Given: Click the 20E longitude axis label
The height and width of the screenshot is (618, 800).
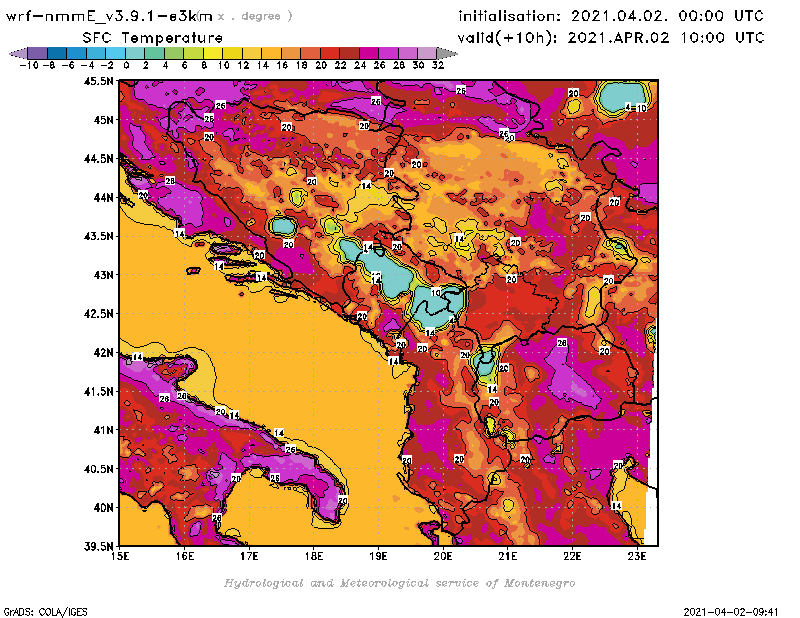Looking at the screenshot, I should tap(443, 556).
